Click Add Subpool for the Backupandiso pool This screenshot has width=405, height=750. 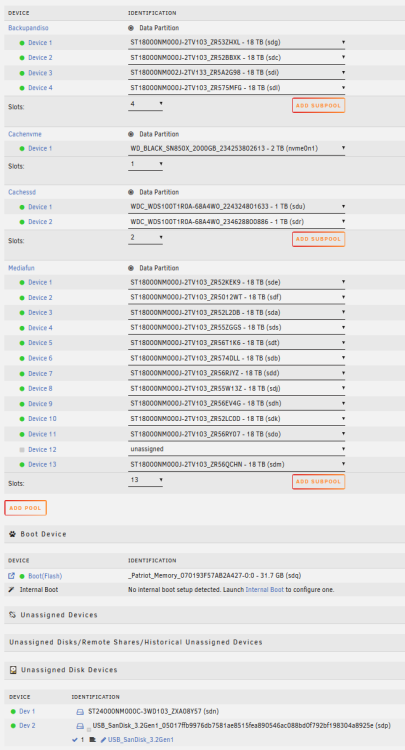[x=318, y=105]
